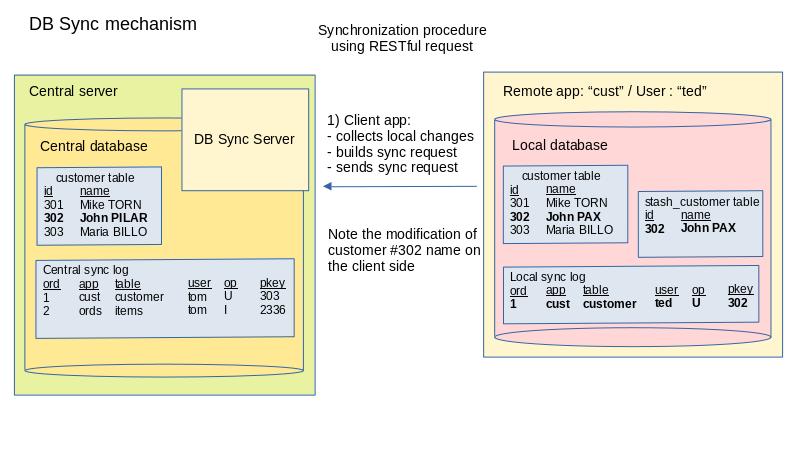Click the 'Central sync log' title

(85, 269)
